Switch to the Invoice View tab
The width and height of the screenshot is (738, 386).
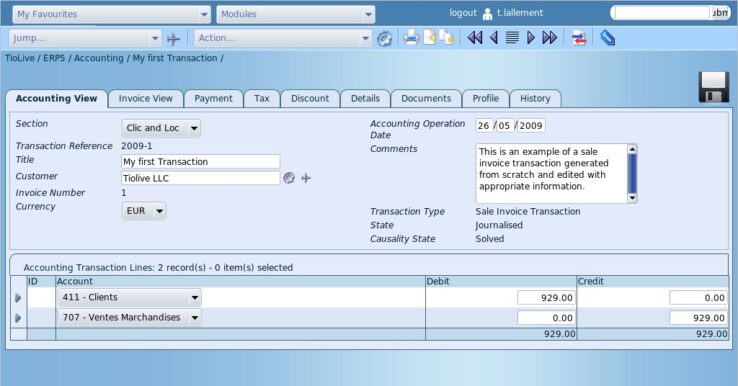pos(145,99)
